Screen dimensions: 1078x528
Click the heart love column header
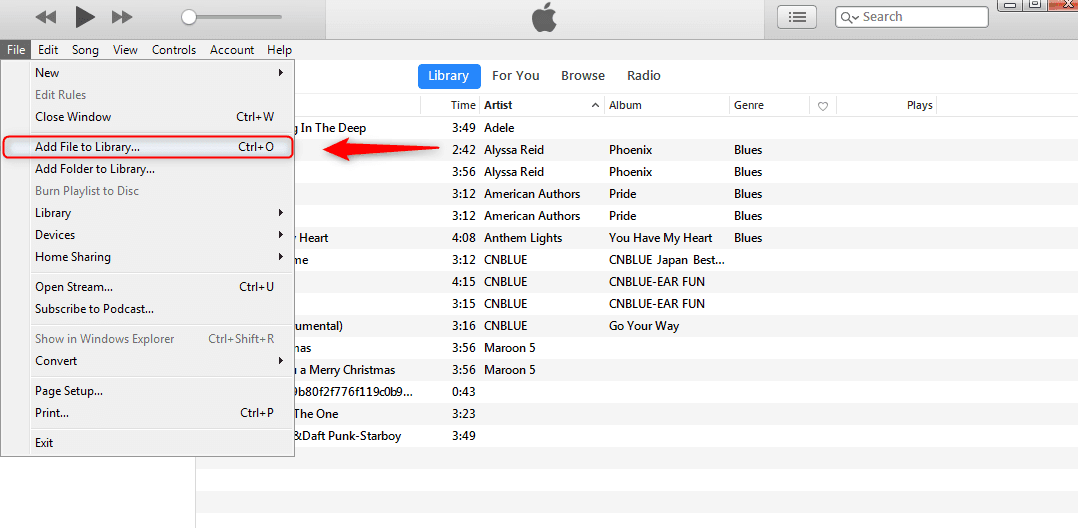823,105
